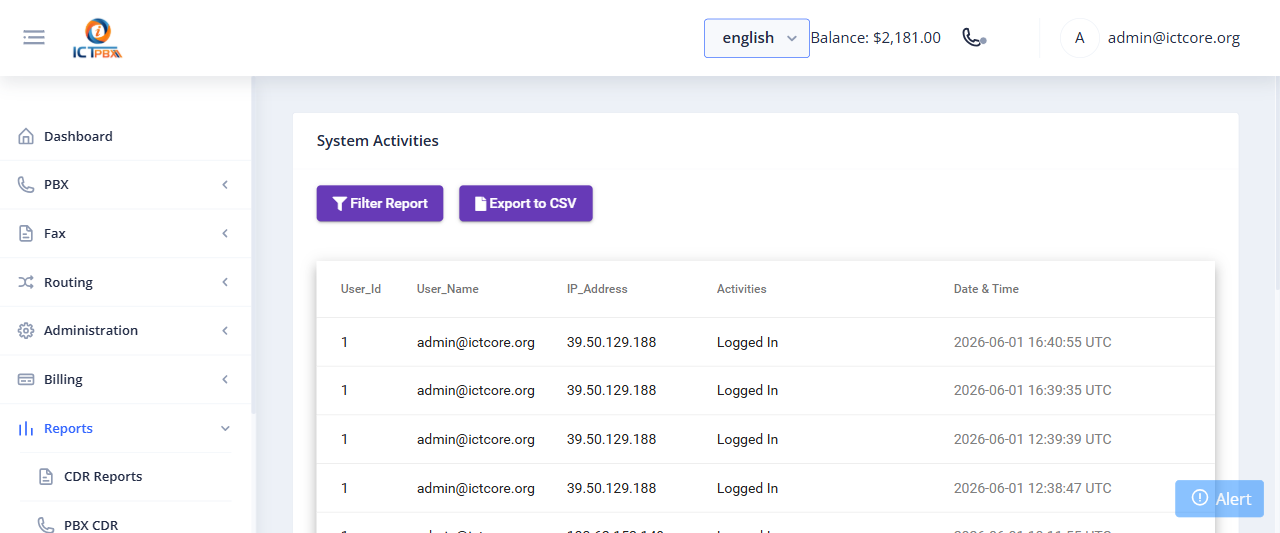The height and width of the screenshot is (533, 1280).
Task: Click the Routing shuffle icon
Action: click(x=26, y=282)
